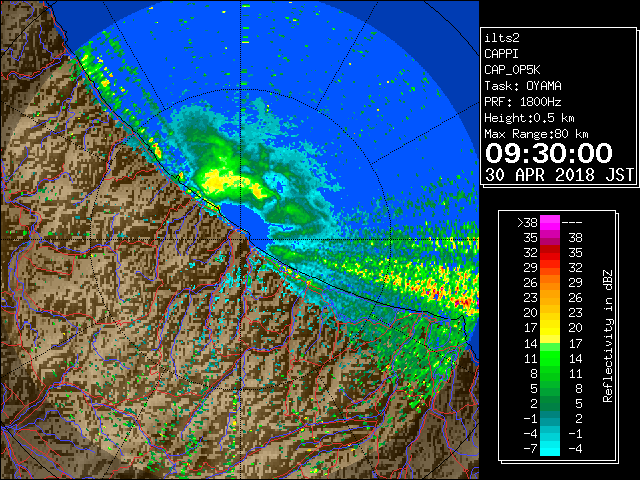The image size is (640, 480).
Task: Click the Max Range:80 km line
Action: pos(536,134)
